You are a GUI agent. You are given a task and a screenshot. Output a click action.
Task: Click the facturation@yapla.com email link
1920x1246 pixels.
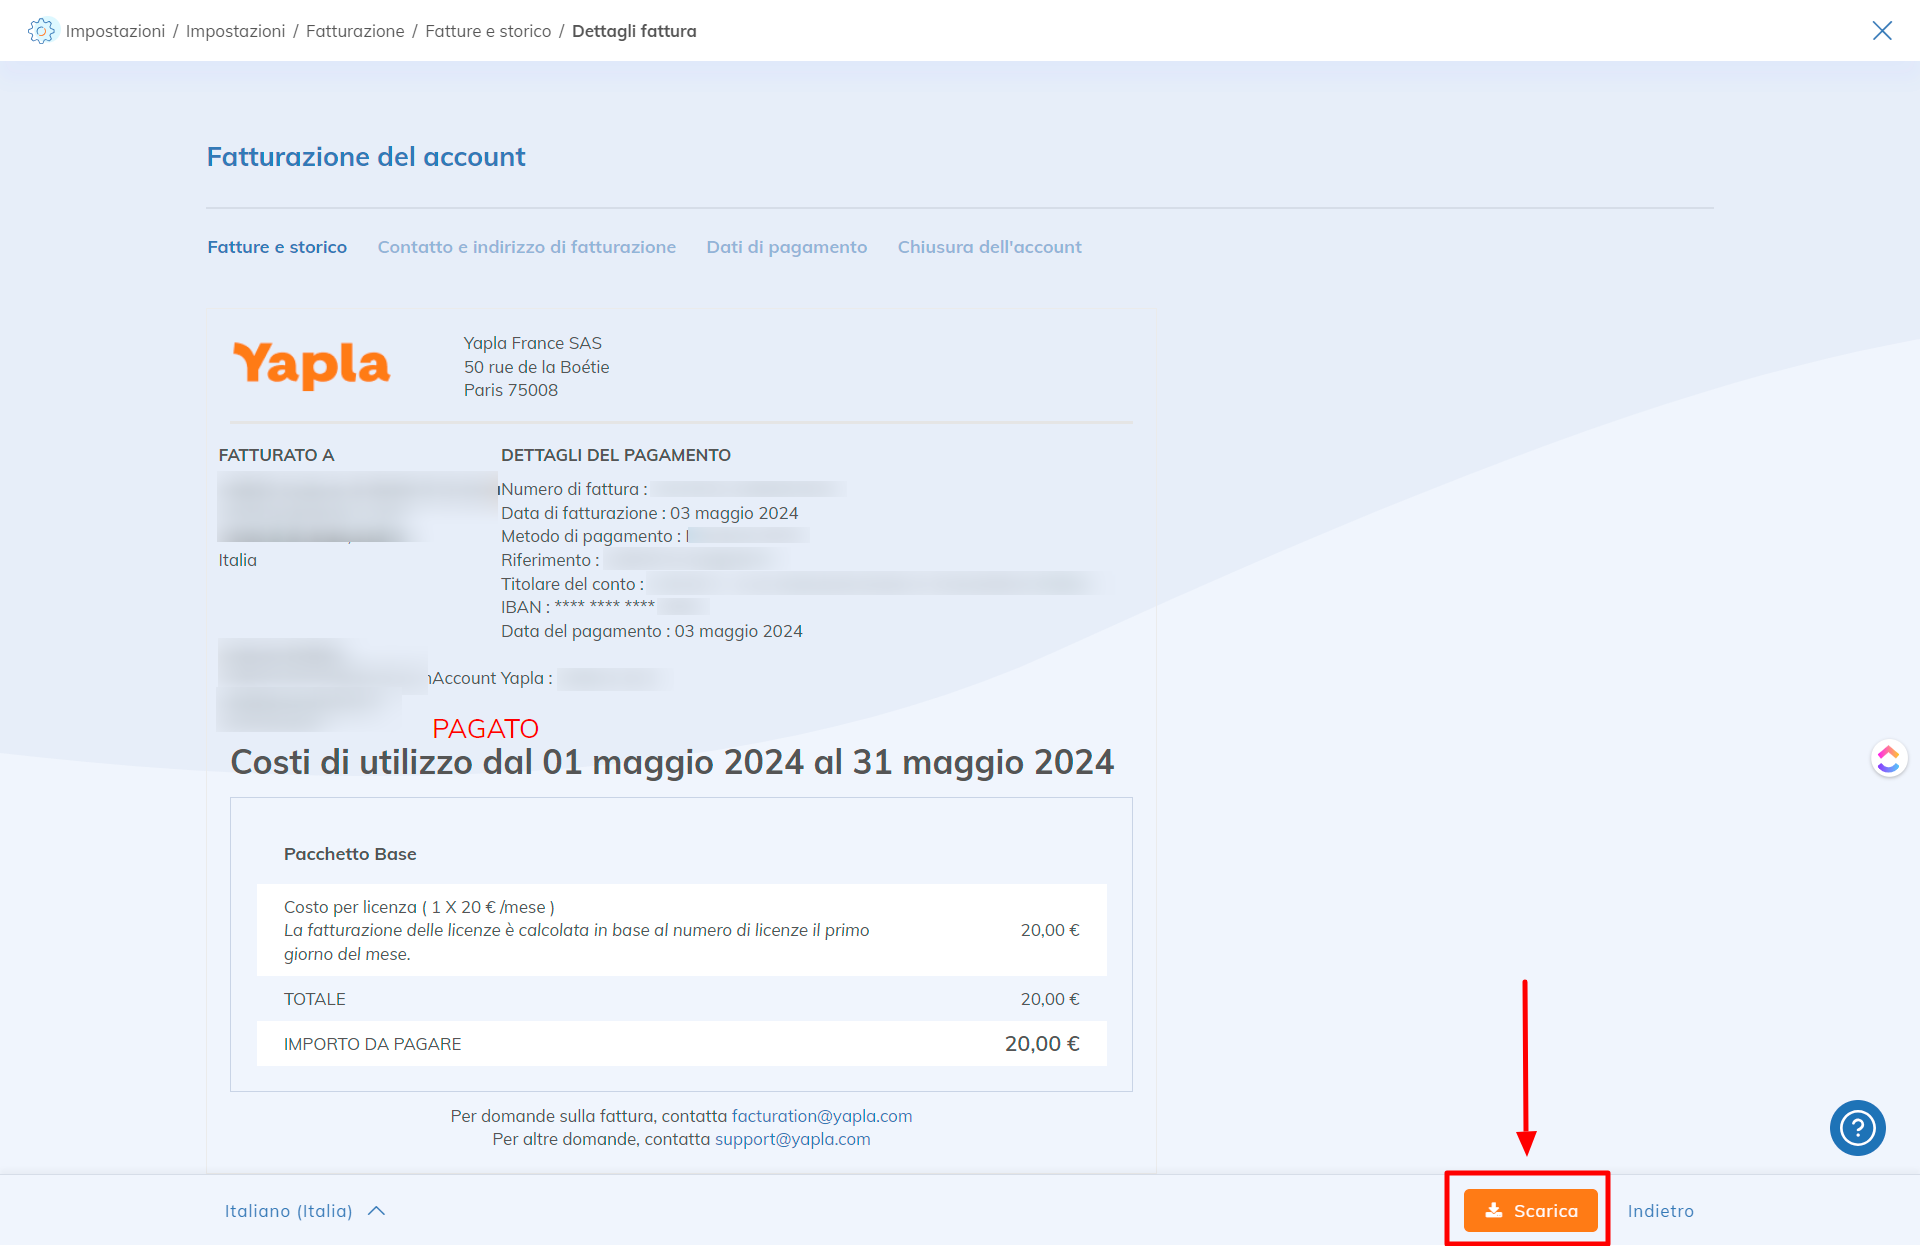(x=821, y=1116)
